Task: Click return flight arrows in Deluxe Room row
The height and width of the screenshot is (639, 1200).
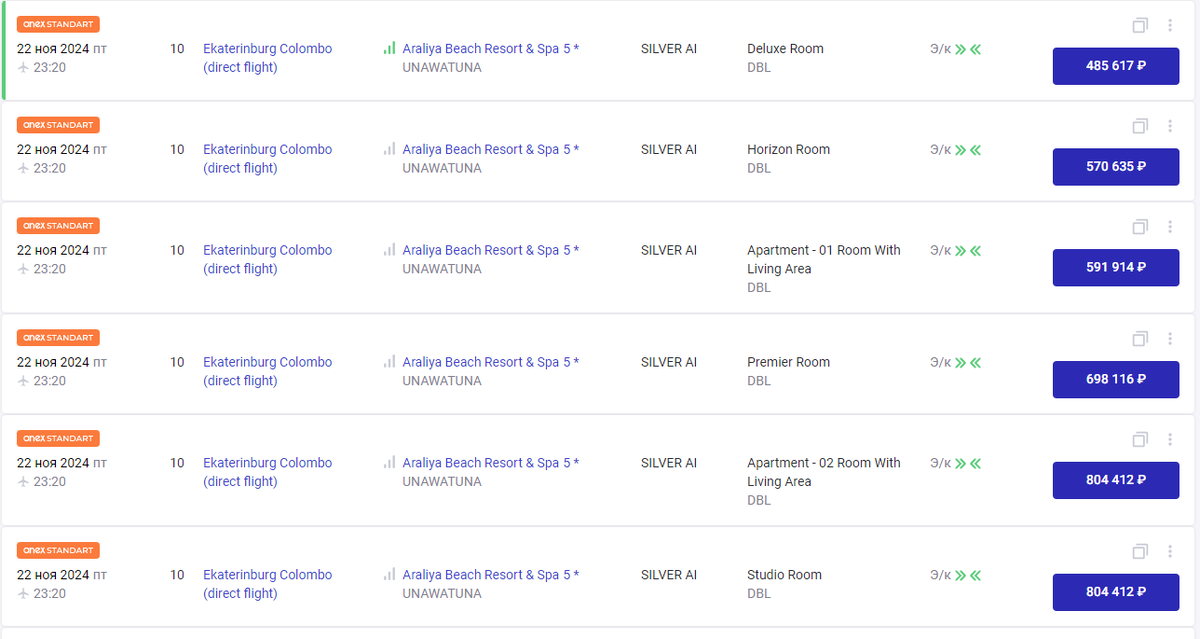Action: tap(975, 49)
